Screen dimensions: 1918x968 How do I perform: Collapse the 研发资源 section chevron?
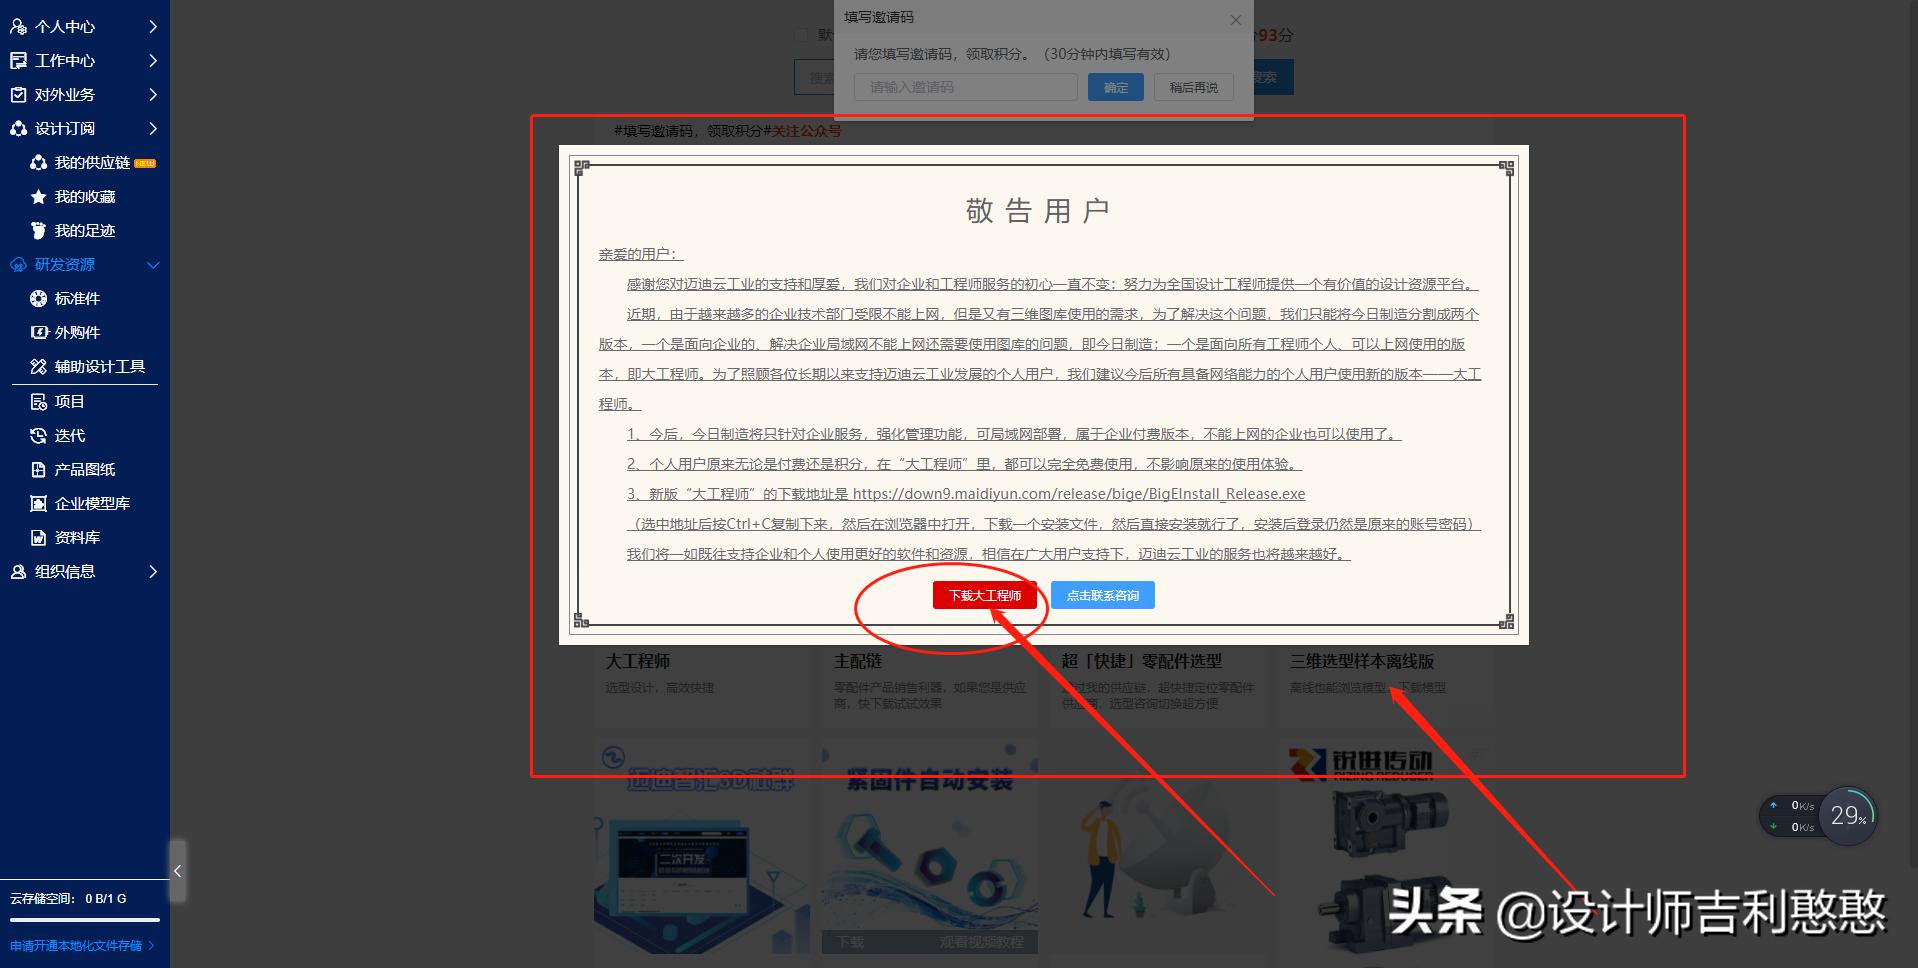[153, 264]
